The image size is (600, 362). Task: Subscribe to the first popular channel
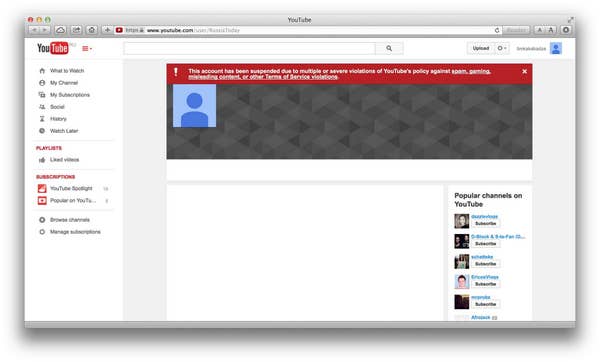485,223
